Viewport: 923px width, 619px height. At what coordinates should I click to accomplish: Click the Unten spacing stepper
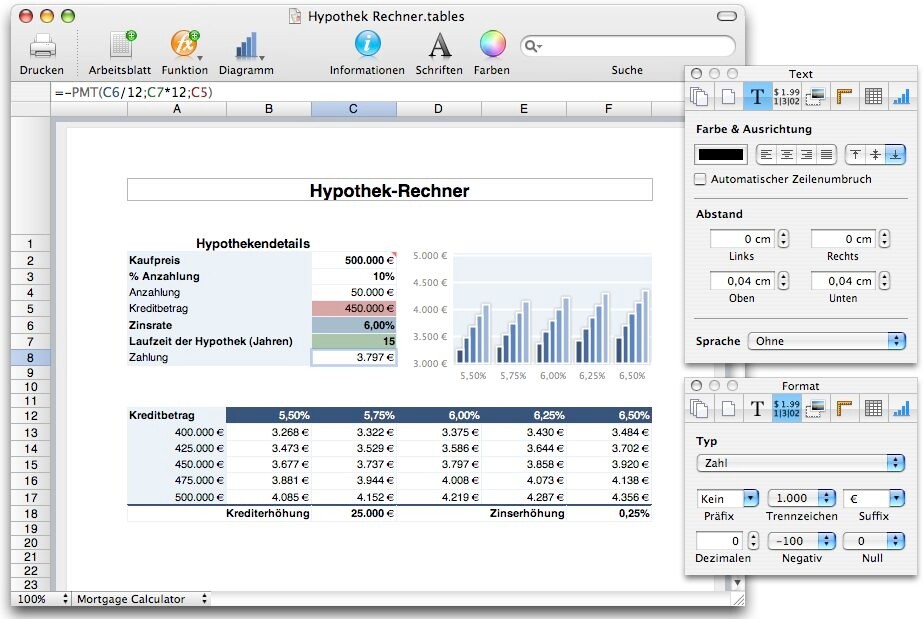(x=884, y=281)
